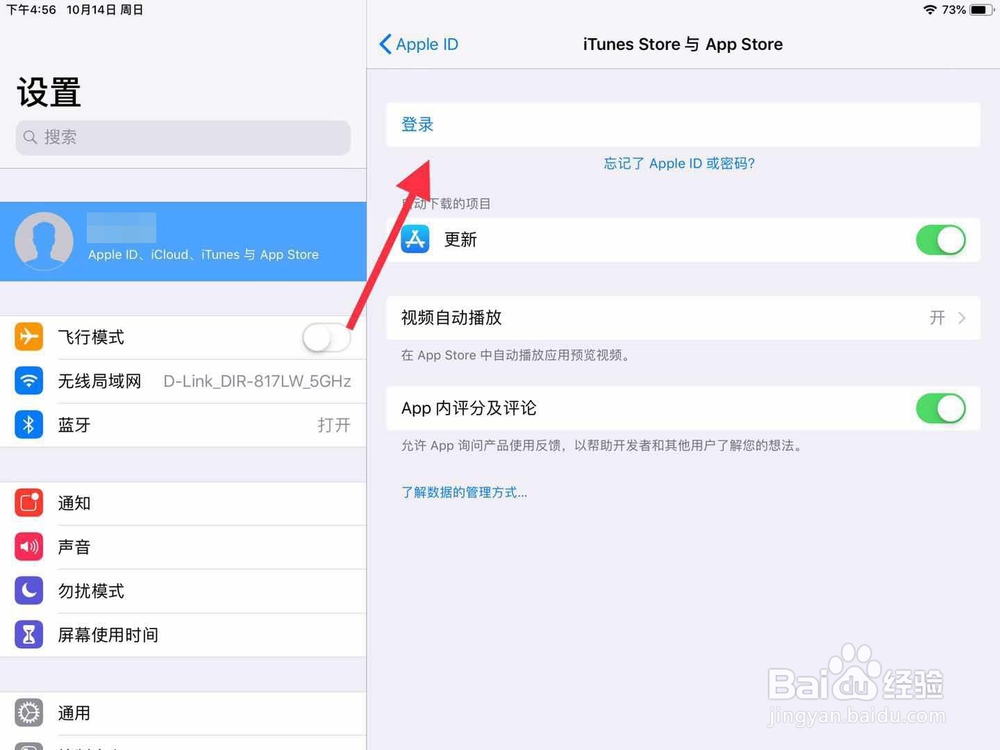This screenshot has width=1000, height=750.
Task: Tap the Do Not Disturb moon icon
Action: point(29,591)
